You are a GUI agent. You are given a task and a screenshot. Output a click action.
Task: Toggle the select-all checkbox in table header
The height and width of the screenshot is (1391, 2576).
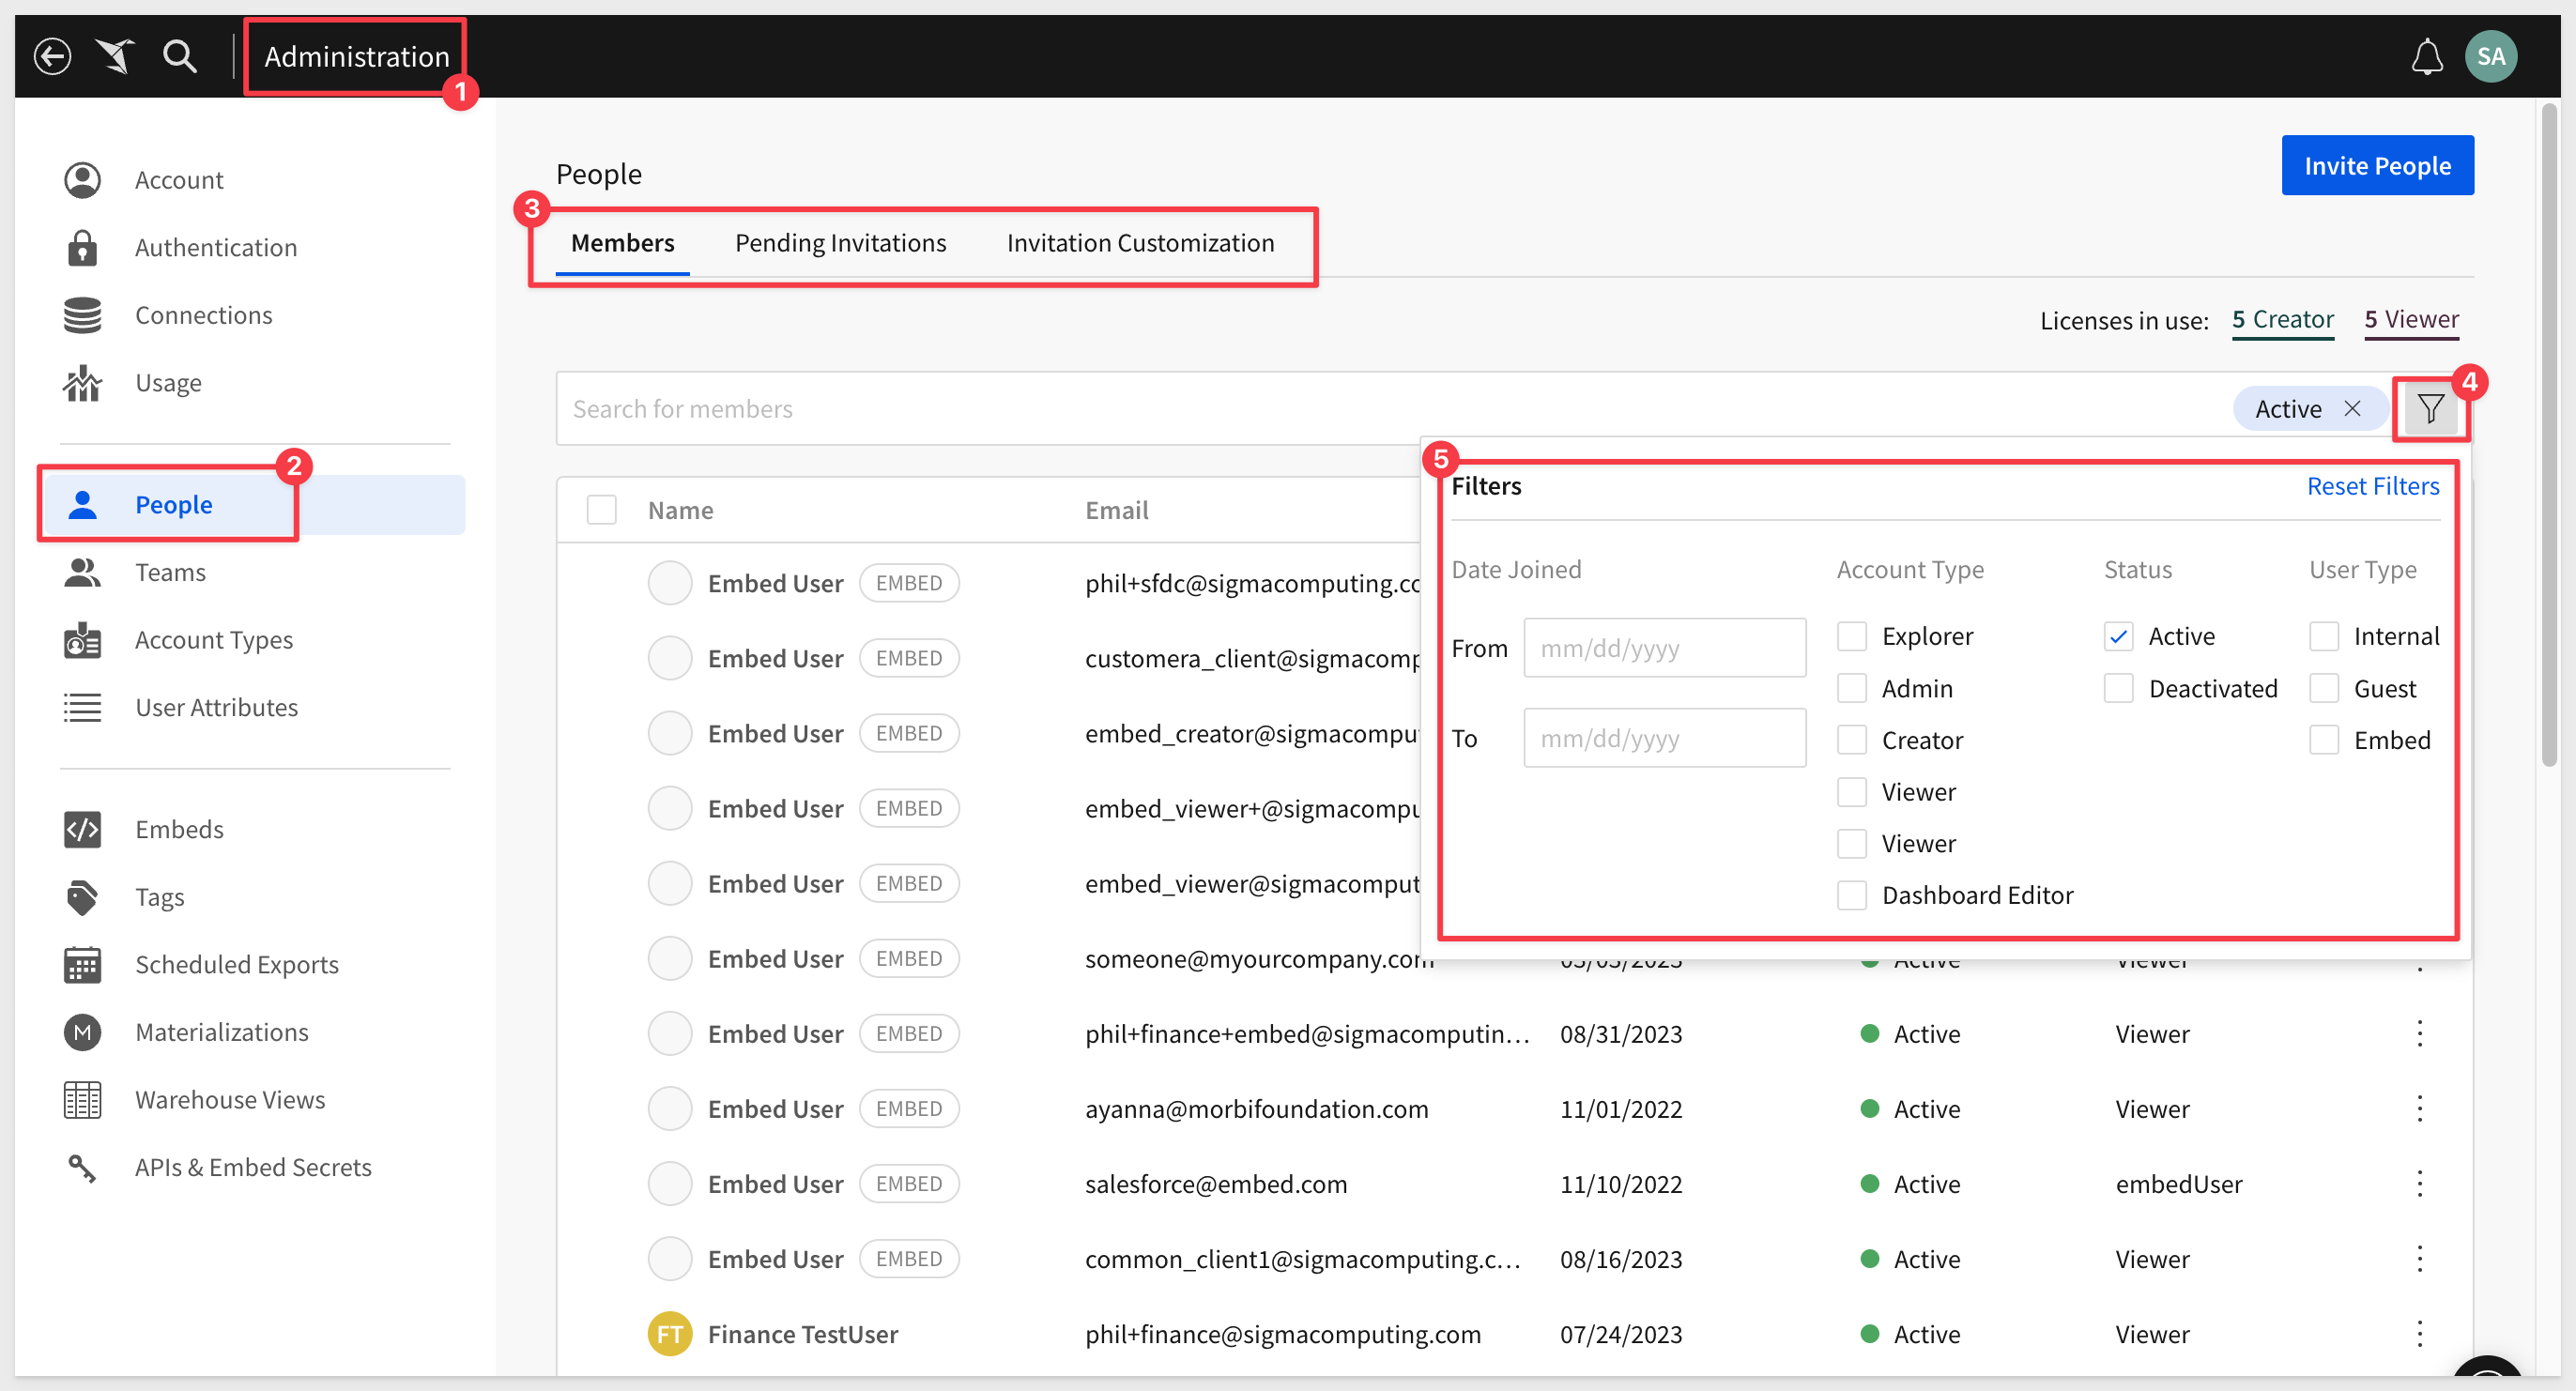601,510
